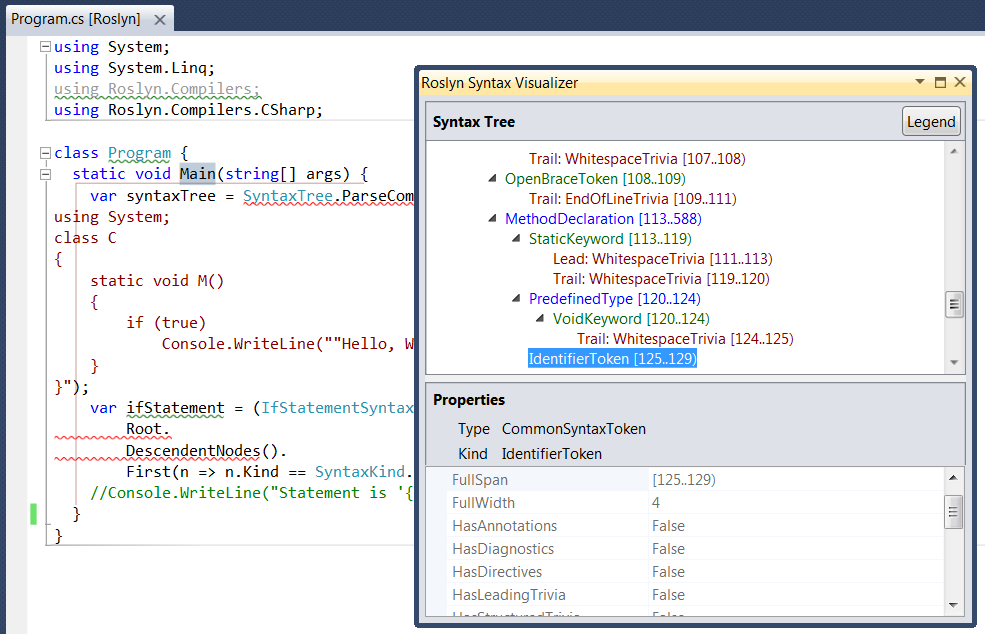The image size is (985, 634).
Task: Collapse the StaticKeyword node triangle
Action: pyautogui.click(x=516, y=239)
